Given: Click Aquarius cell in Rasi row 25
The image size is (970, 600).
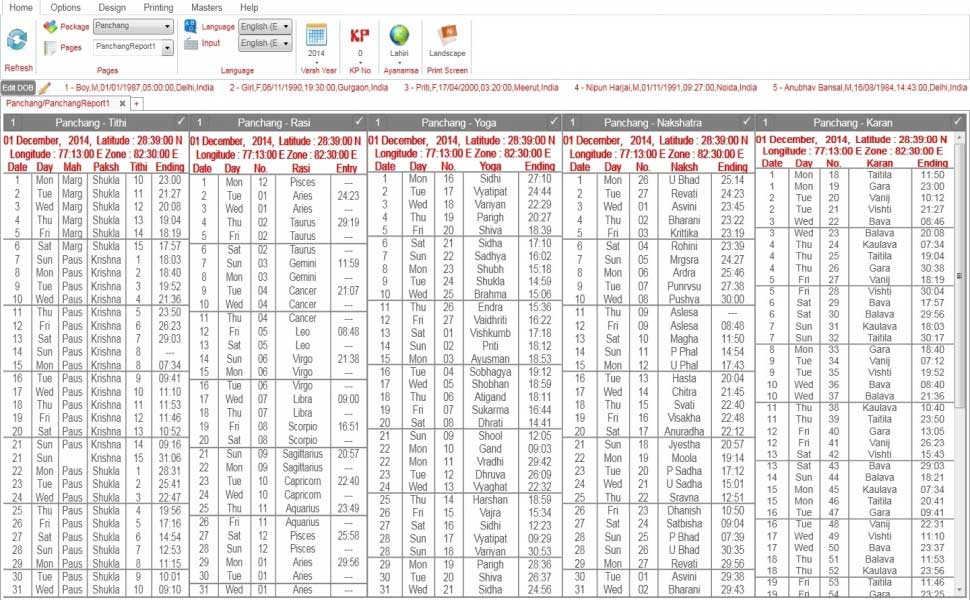Looking at the screenshot, I should click(x=303, y=508).
